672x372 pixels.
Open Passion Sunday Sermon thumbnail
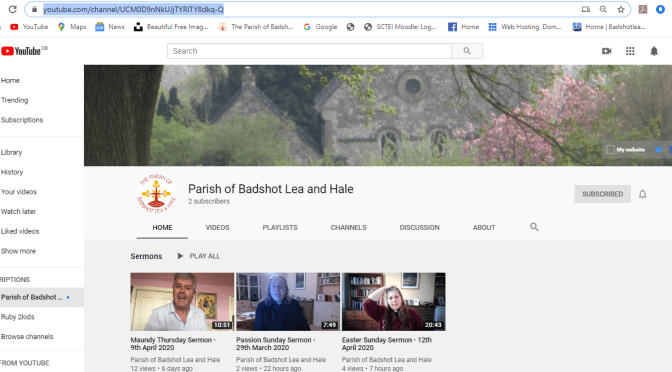tap(288, 302)
